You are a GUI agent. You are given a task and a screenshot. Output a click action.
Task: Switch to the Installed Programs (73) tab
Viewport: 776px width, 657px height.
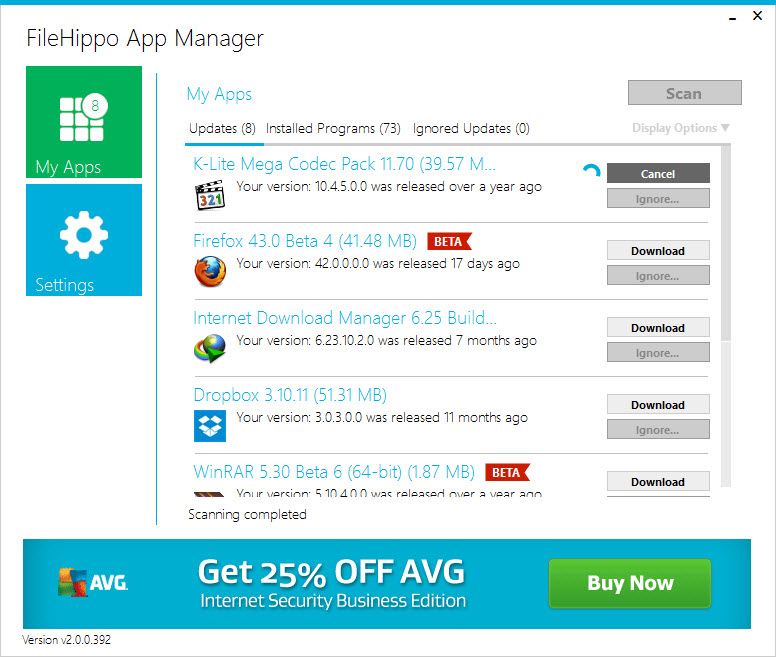[333, 129]
